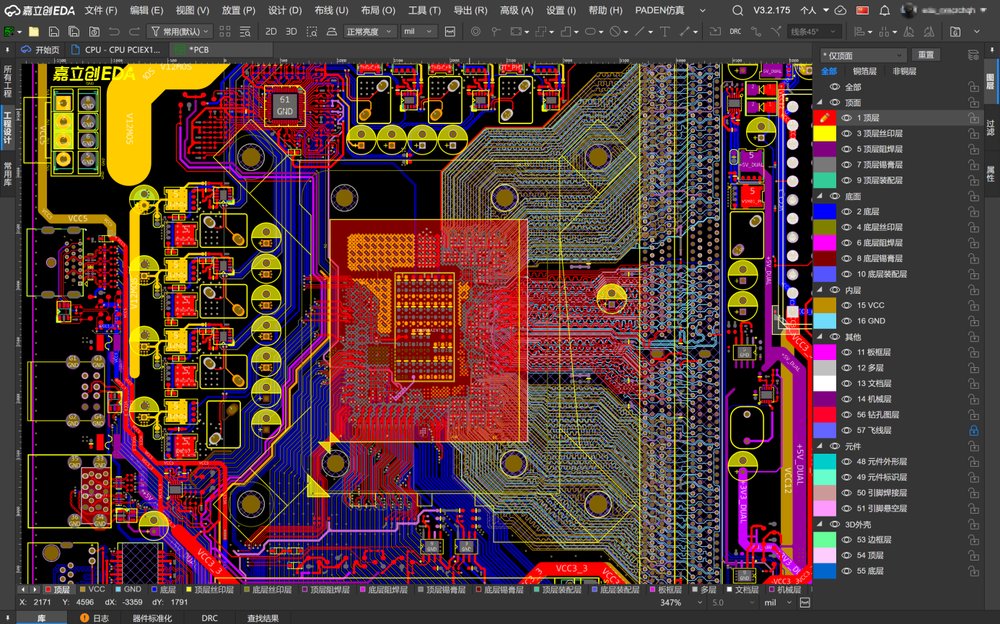Hide the 16 GND inner layer

pos(846,321)
